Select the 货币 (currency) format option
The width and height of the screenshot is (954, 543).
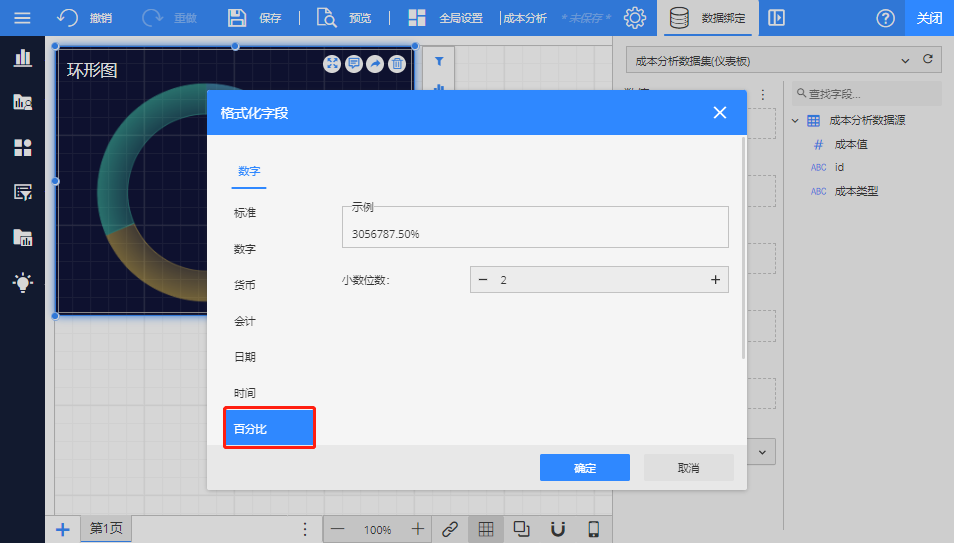pos(245,285)
